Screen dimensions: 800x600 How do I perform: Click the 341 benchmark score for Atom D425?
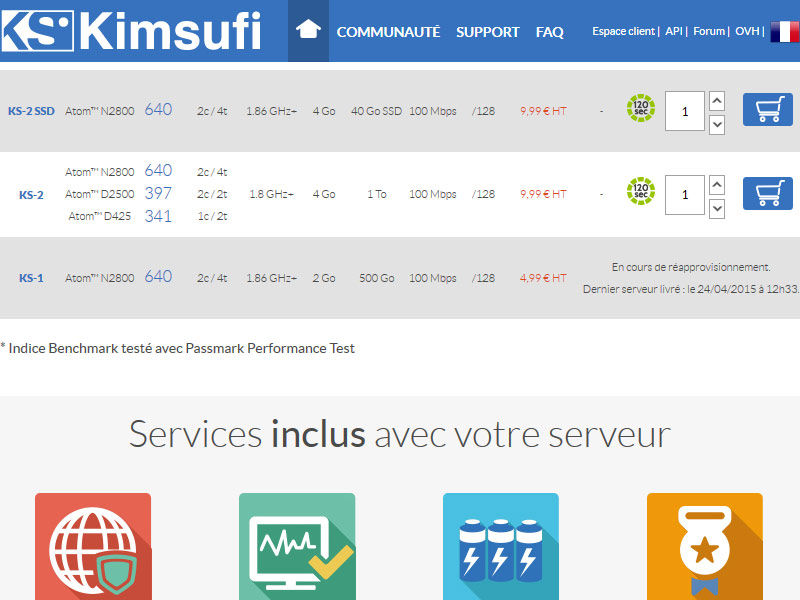[x=158, y=216]
